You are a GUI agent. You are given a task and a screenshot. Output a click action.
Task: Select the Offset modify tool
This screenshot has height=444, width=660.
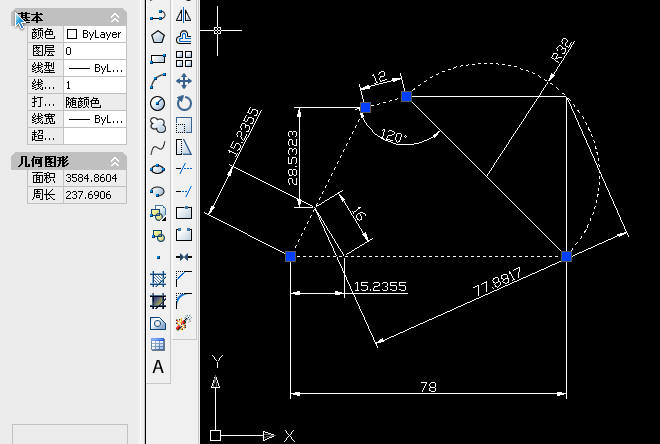pos(184,37)
